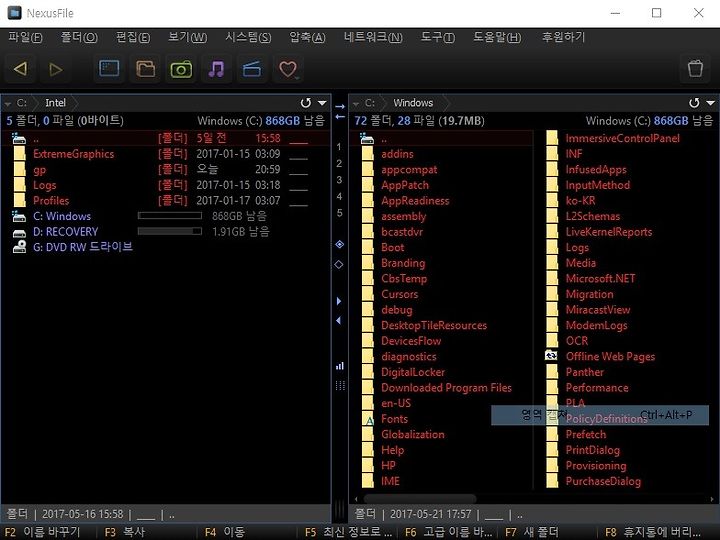The image size is (720, 540).
Task: Expand the left panel drive selector arrow before C:
Action: tap(8, 104)
